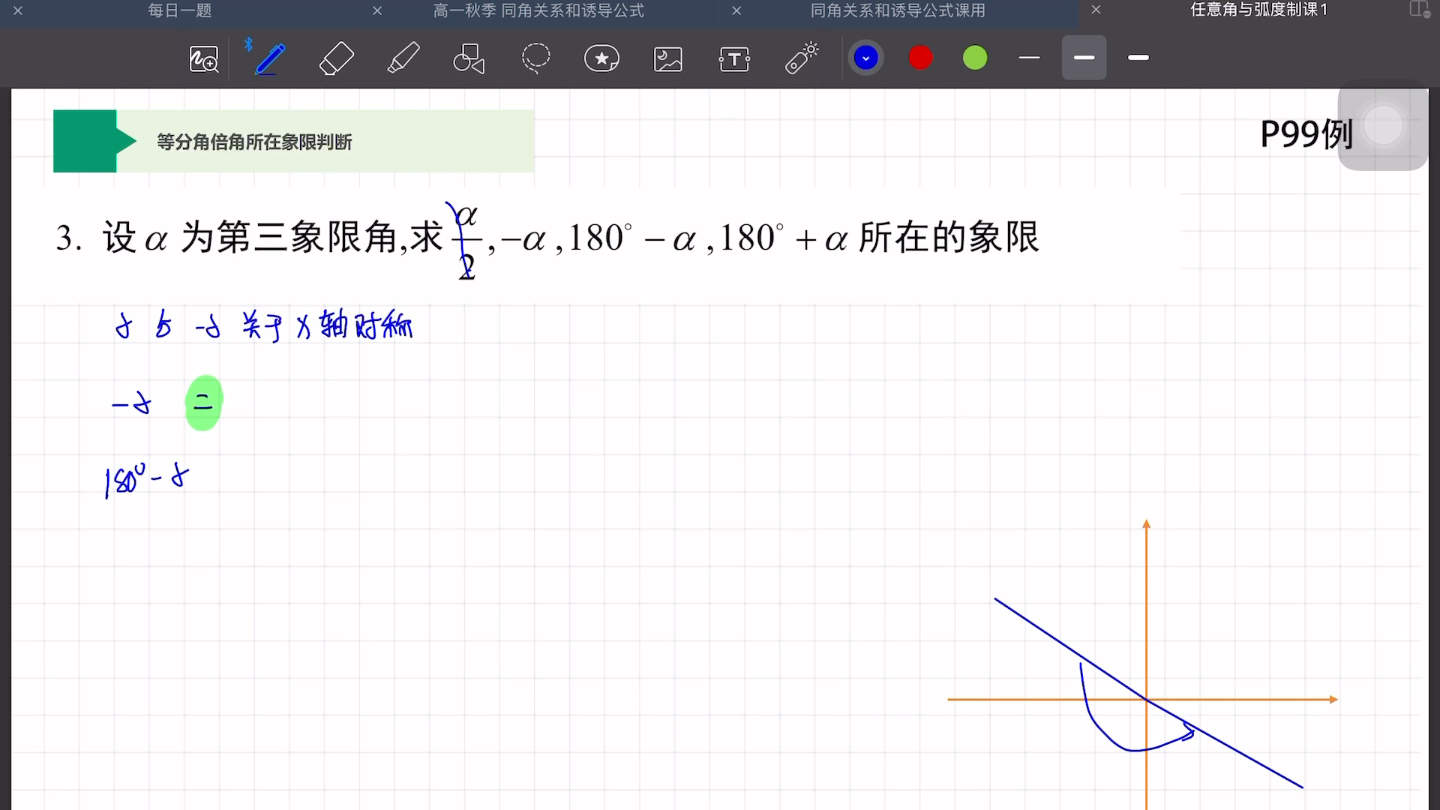This screenshot has width=1440, height=810.
Task: Choose the red pen color
Action: (920, 58)
